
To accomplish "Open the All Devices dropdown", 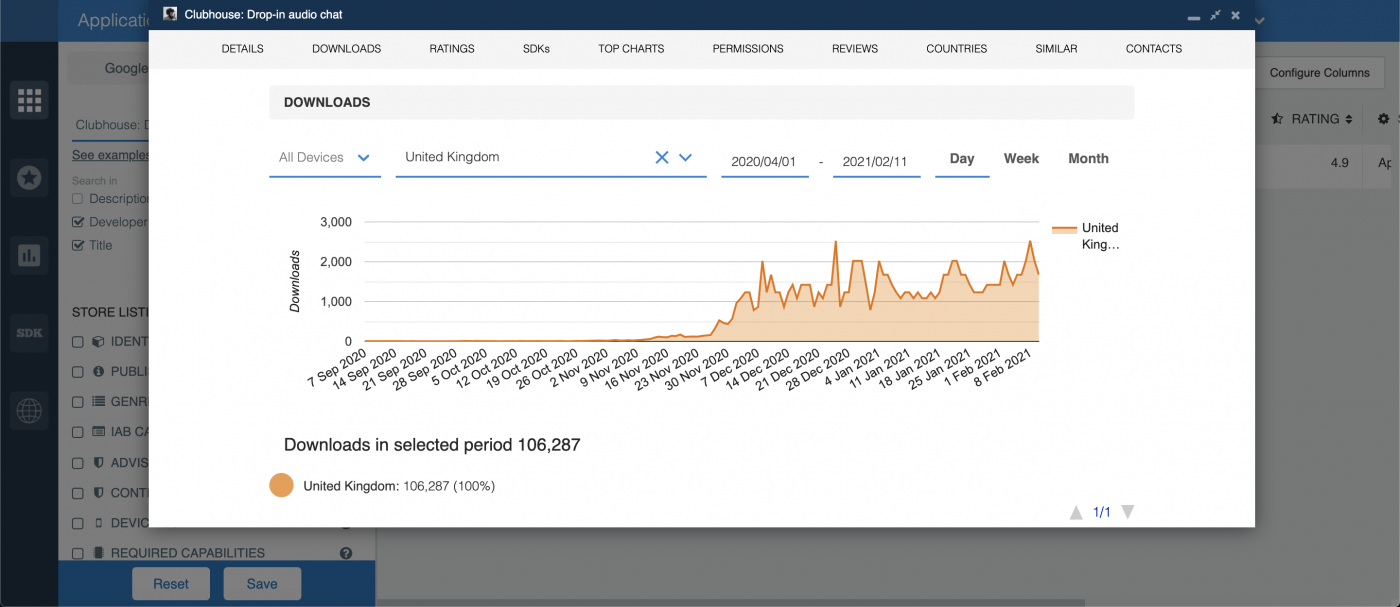I will 363,157.
